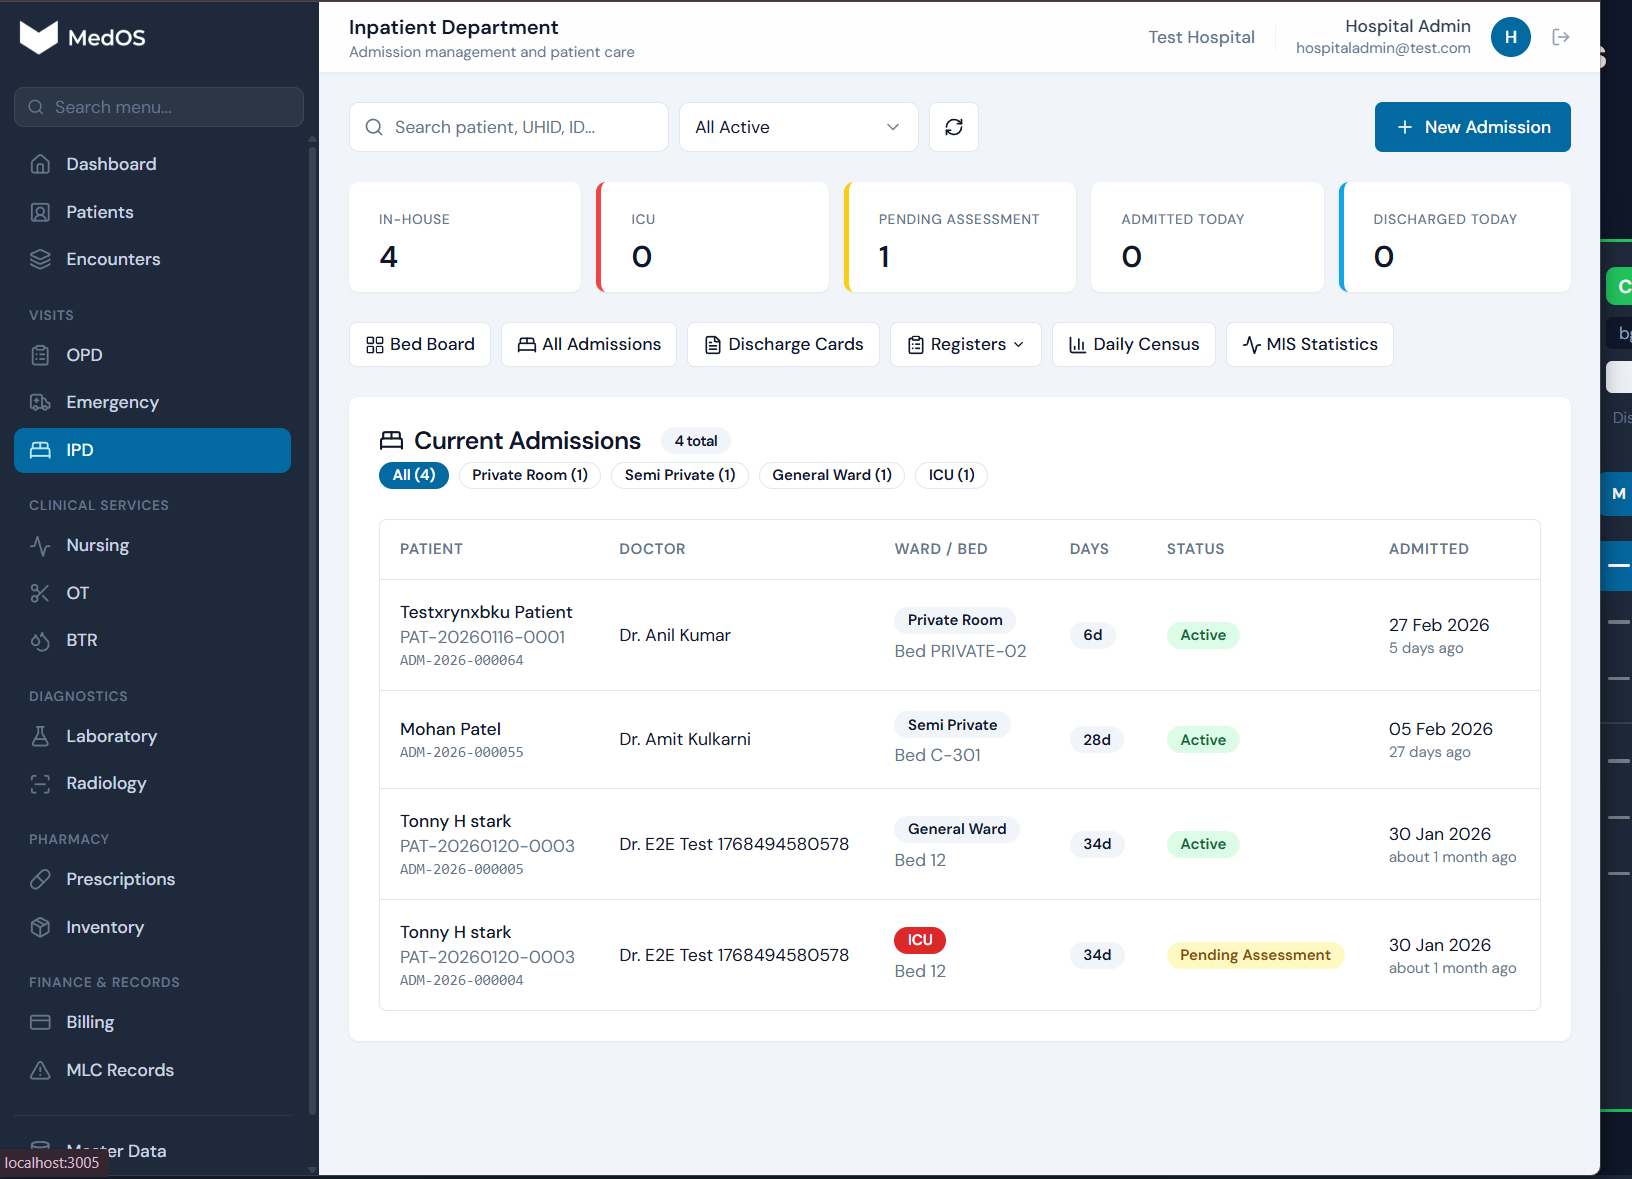This screenshot has height=1179, width=1632.
Task: Open the IPD section in sidebar
Action: click(x=152, y=450)
